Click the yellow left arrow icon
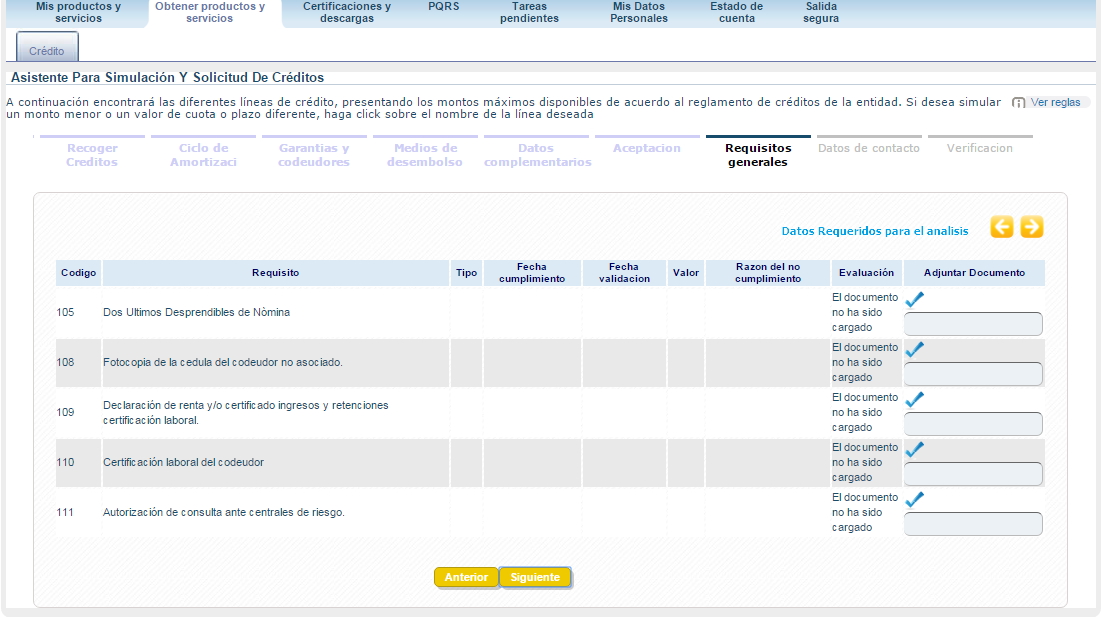 tap(1002, 228)
